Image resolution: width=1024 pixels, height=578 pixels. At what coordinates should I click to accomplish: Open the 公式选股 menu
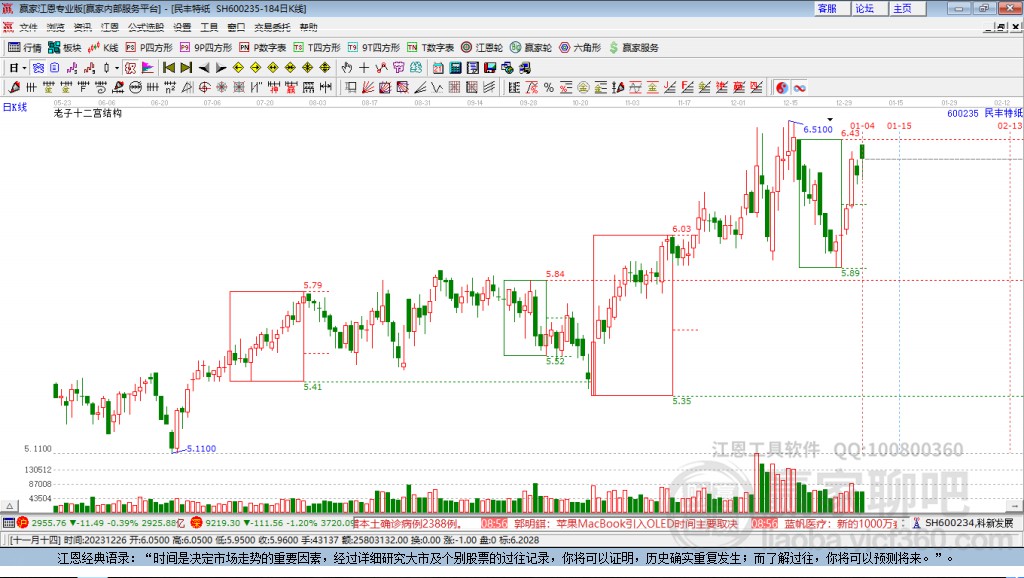pos(146,27)
